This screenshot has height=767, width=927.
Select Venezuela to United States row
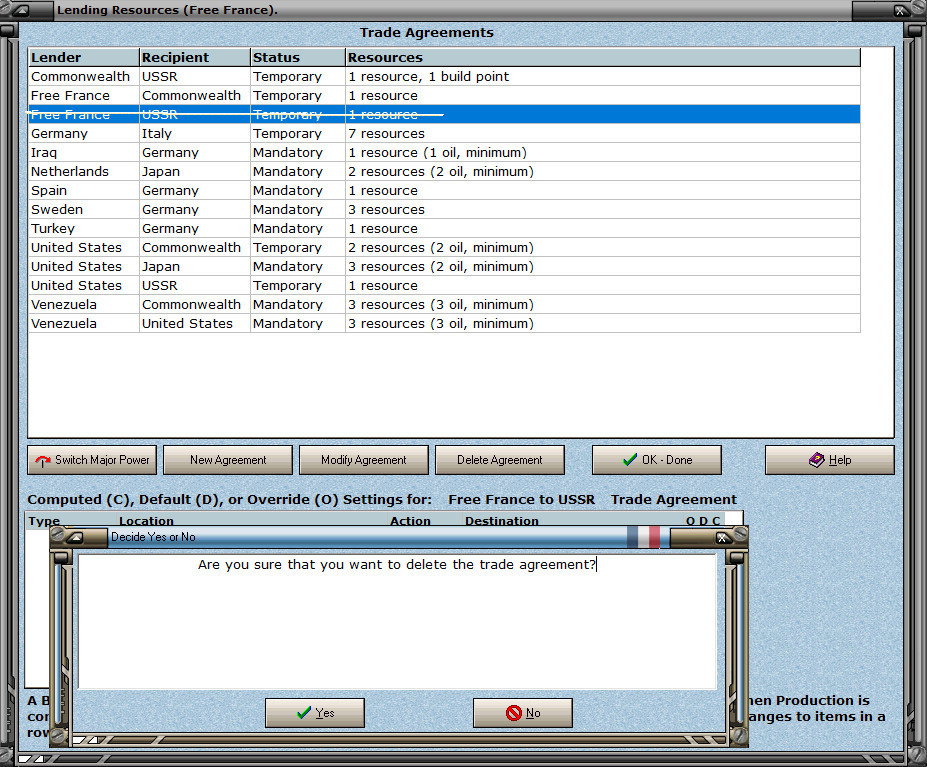(444, 323)
